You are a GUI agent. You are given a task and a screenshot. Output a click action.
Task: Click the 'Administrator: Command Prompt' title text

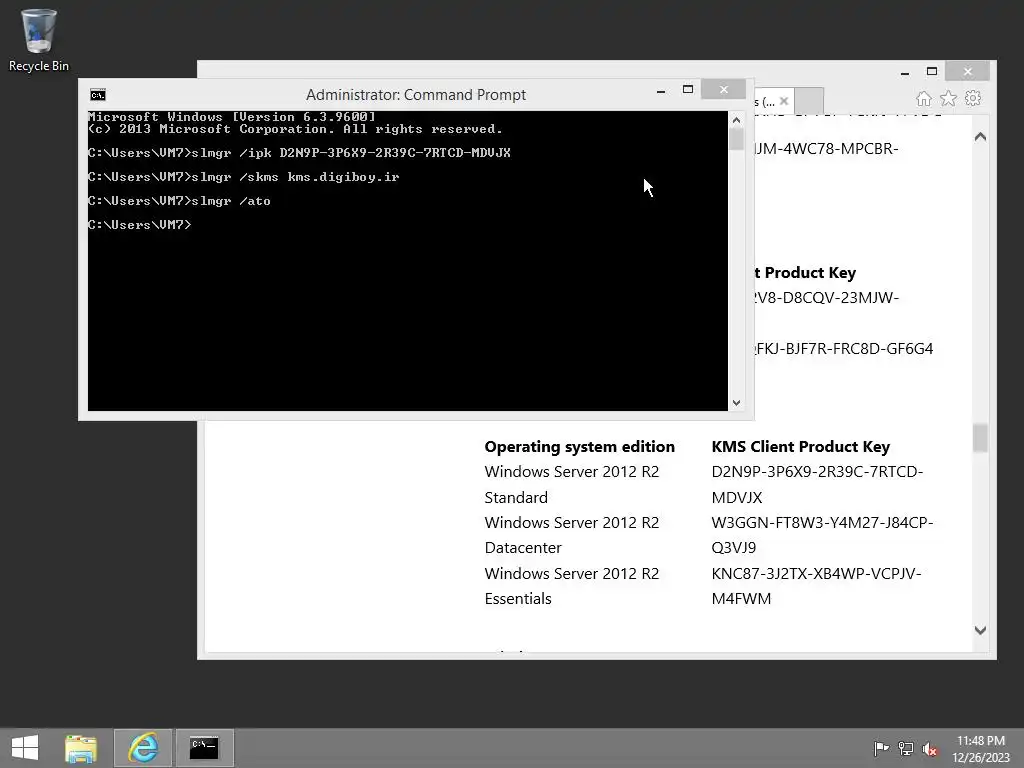[x=415, y=95]
